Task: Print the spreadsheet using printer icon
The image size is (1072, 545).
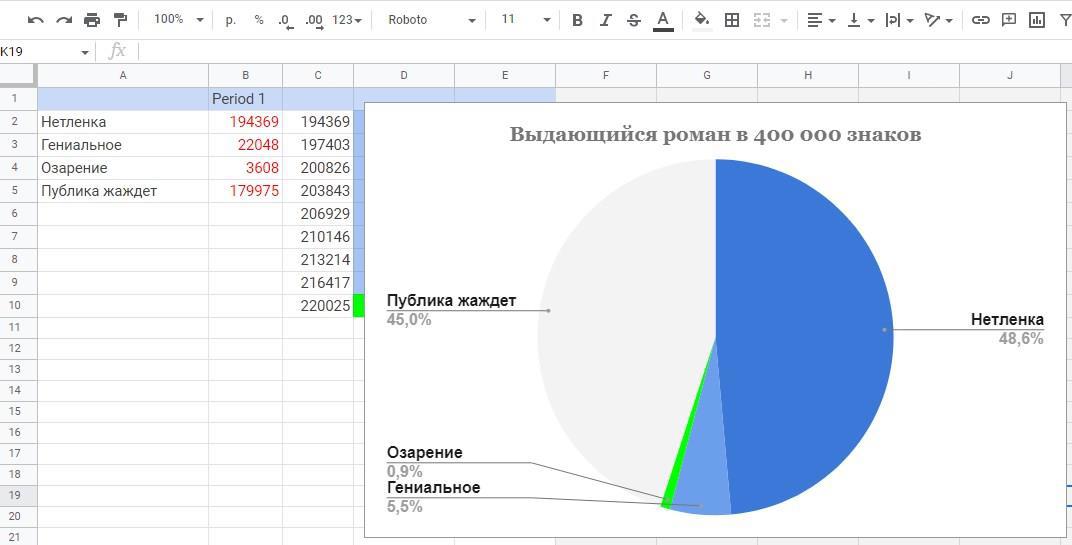Action: click(92, 20)
